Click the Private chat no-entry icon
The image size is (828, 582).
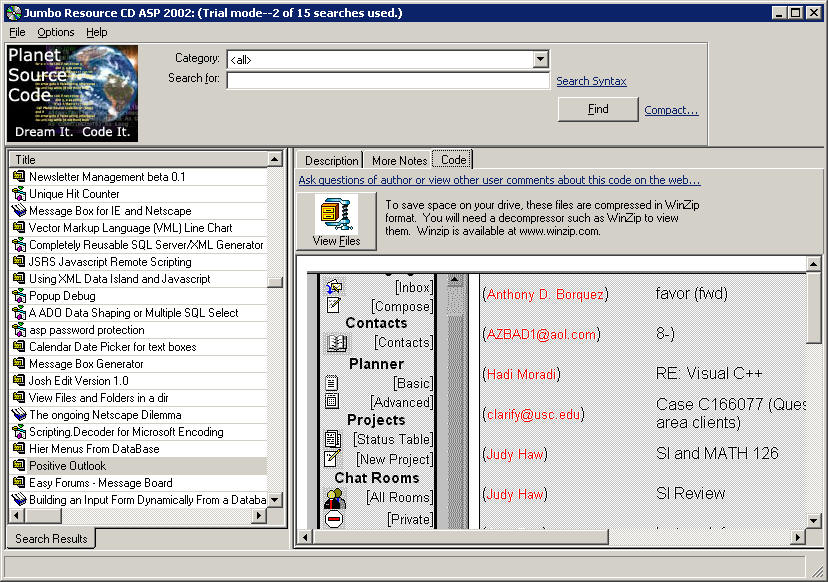point(334,519)
